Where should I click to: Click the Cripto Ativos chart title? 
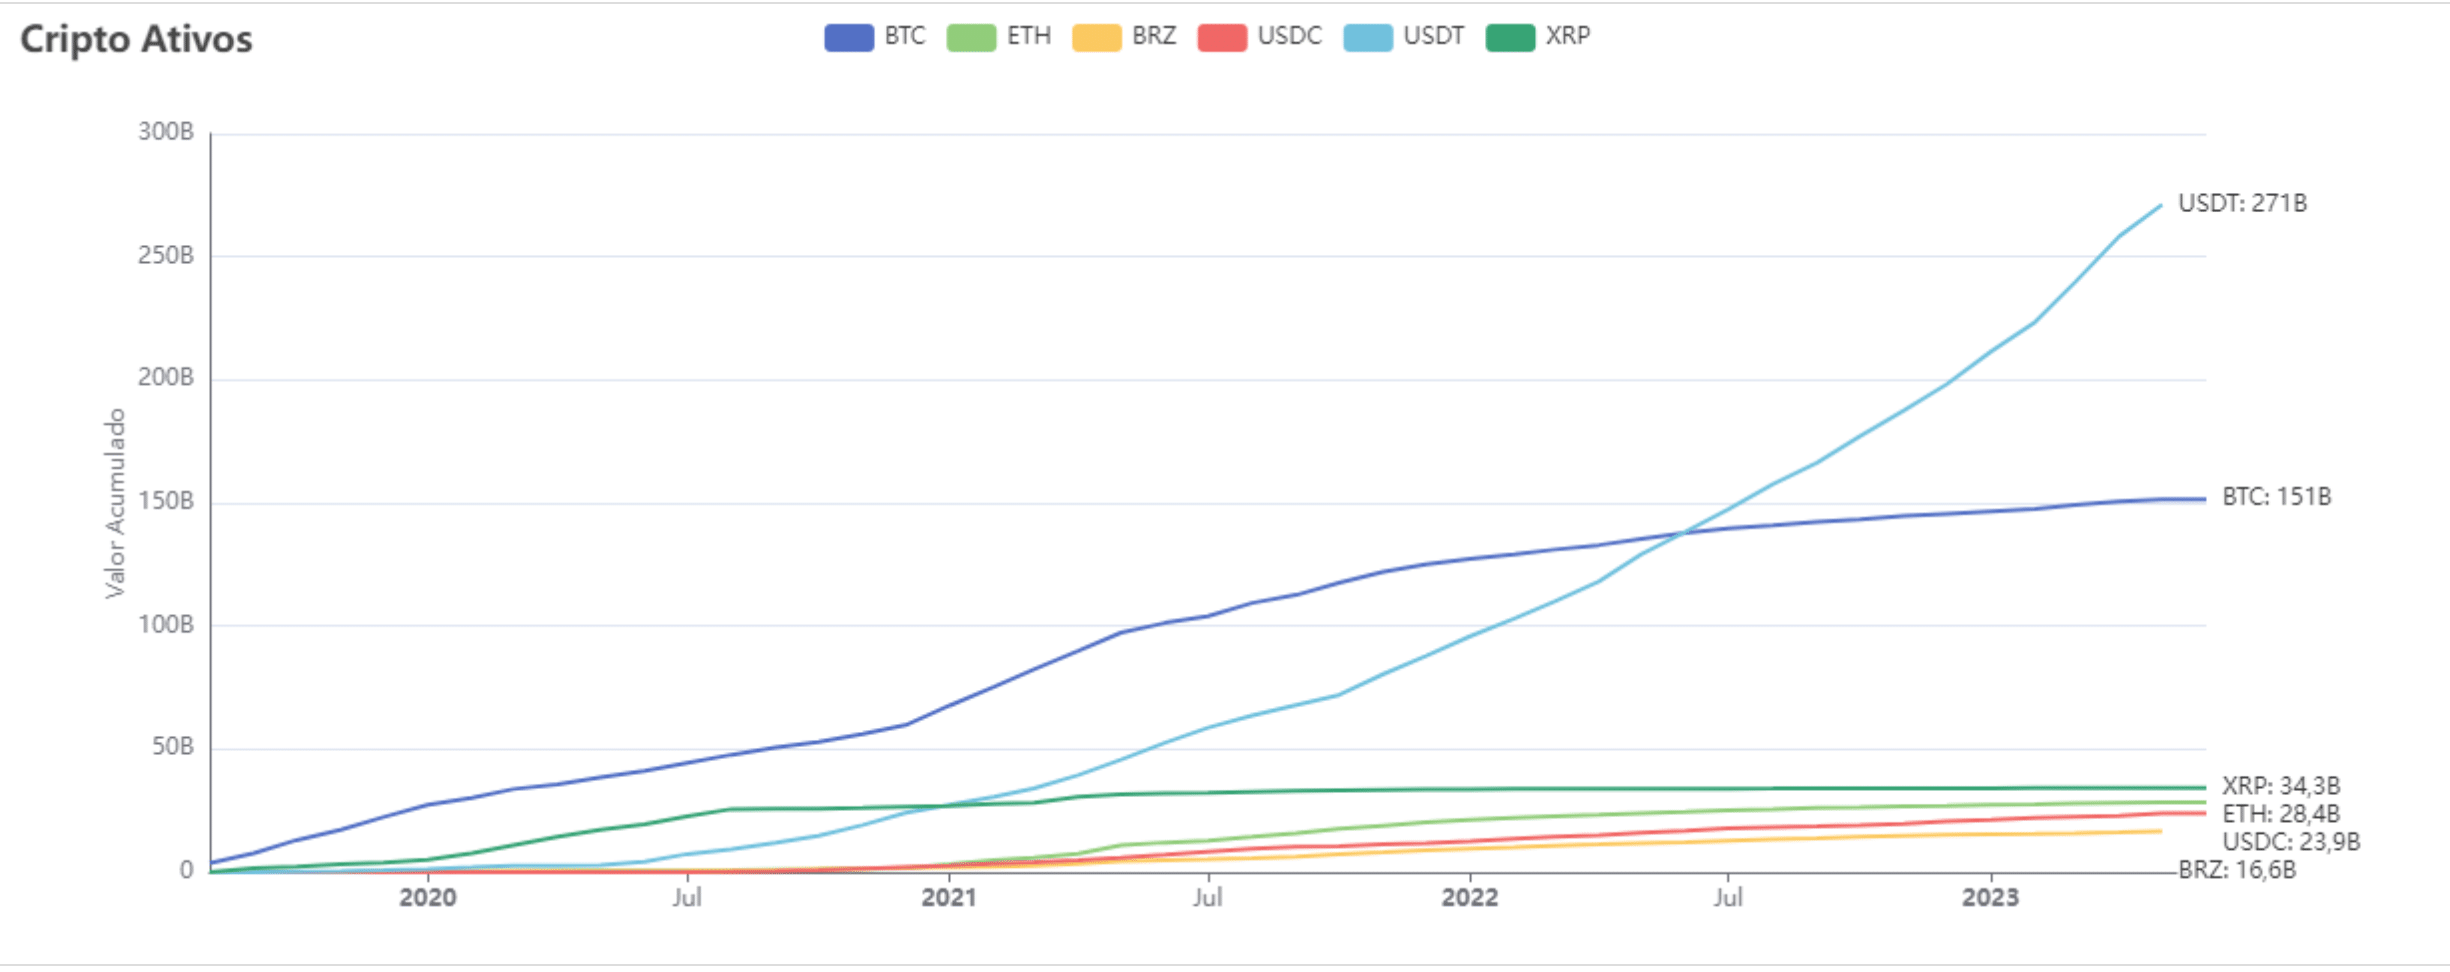[x=136, y=39]
